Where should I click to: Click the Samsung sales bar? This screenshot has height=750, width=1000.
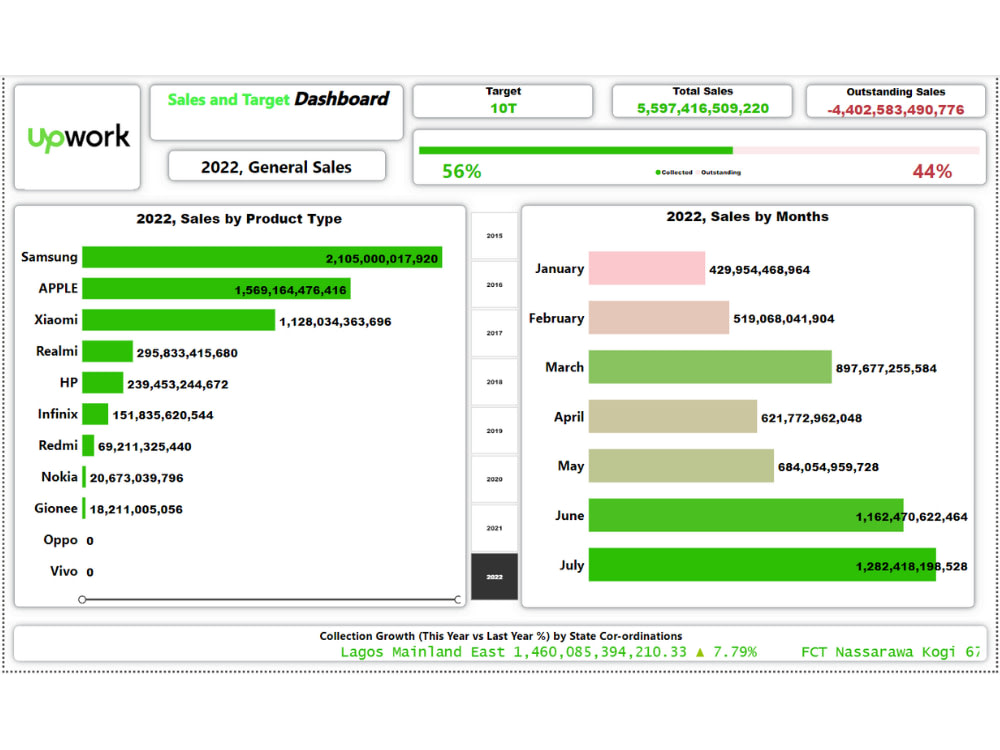pyautogui.click(x=260, y=257)
